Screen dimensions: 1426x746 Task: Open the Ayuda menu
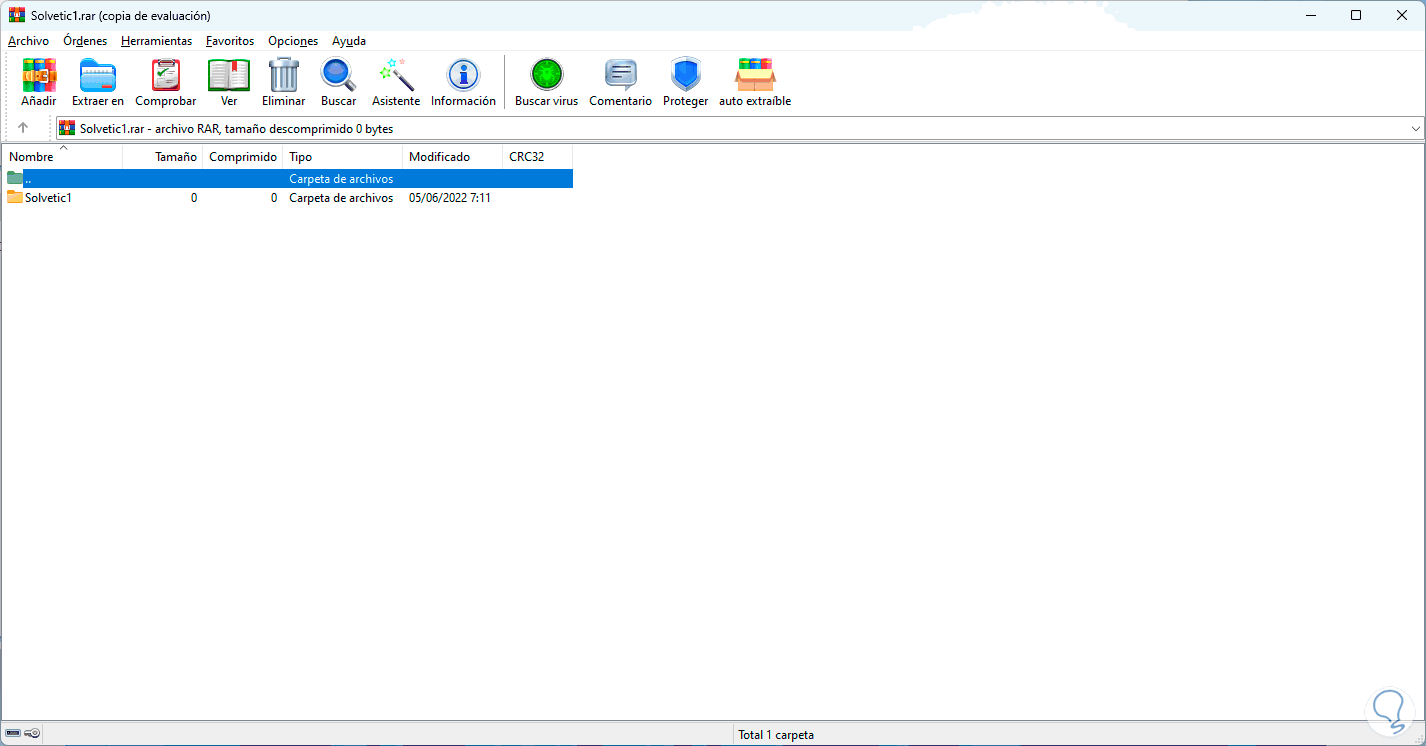point(349,41)
